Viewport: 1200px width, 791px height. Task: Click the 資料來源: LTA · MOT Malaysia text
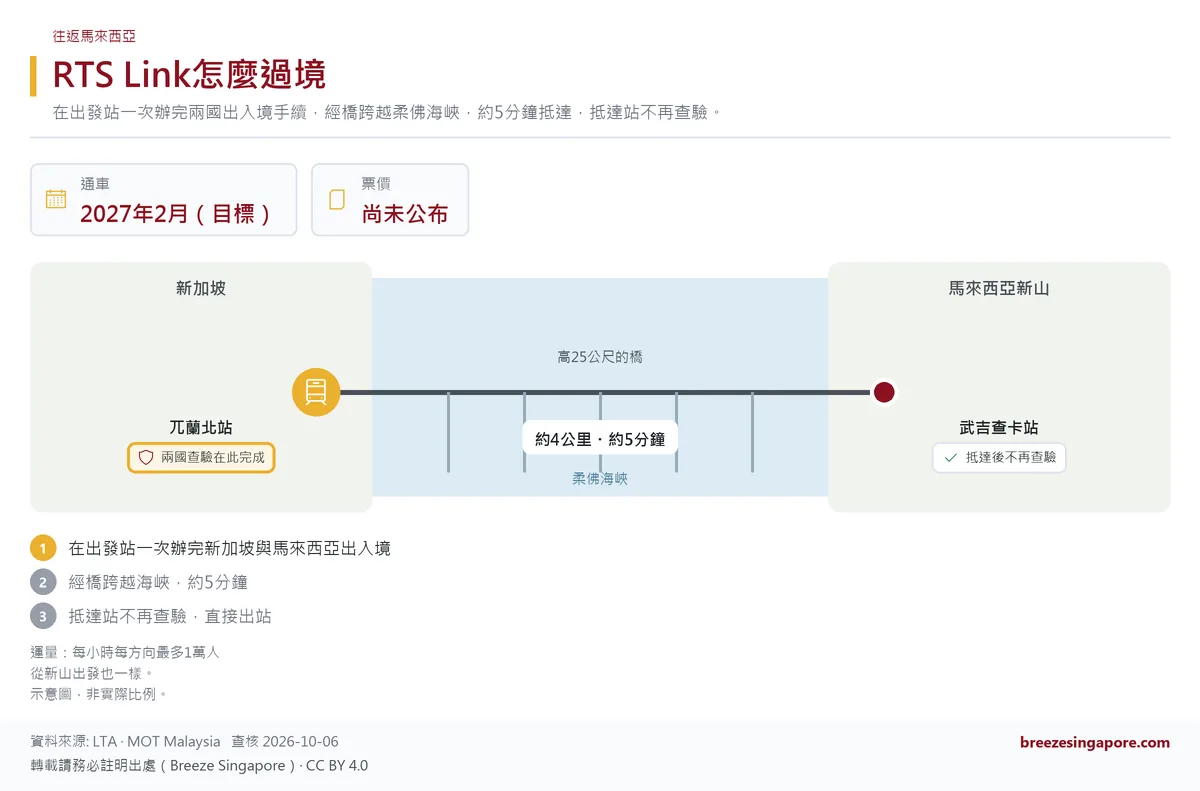[x=126, y=742]
